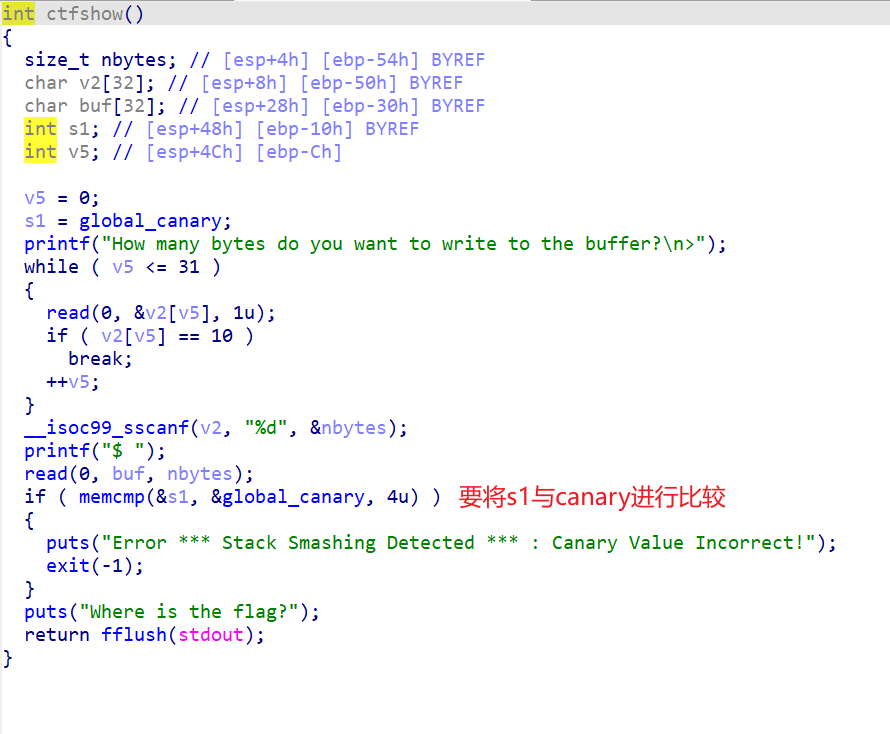This screenshot has height=734, width=890.
Task: Select nbytes in the read buf call
Action: point(199,474)
